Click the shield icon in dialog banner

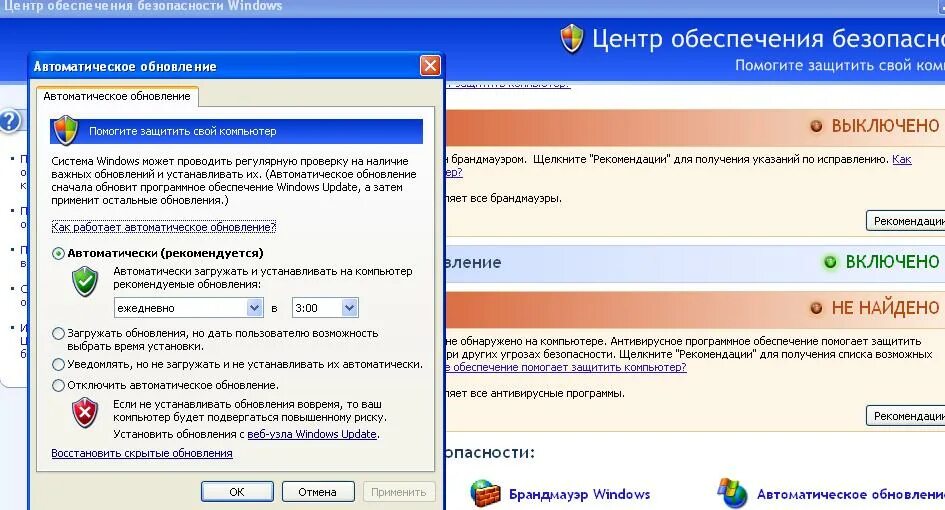(x=66, y=131)
